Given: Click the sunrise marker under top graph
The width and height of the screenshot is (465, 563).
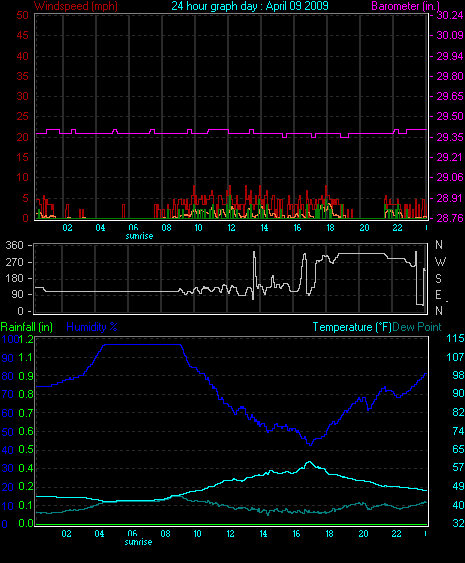Looking at the screenshot, I should pos(139,236).
